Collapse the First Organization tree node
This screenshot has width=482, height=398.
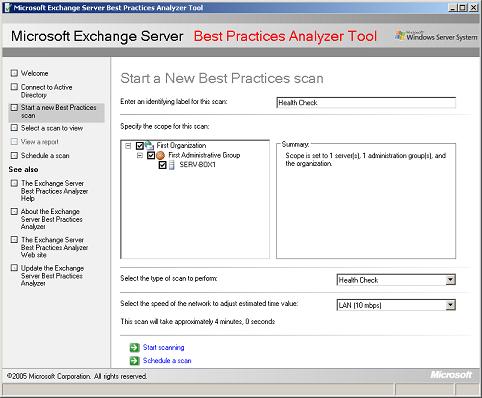click(128, 146)
